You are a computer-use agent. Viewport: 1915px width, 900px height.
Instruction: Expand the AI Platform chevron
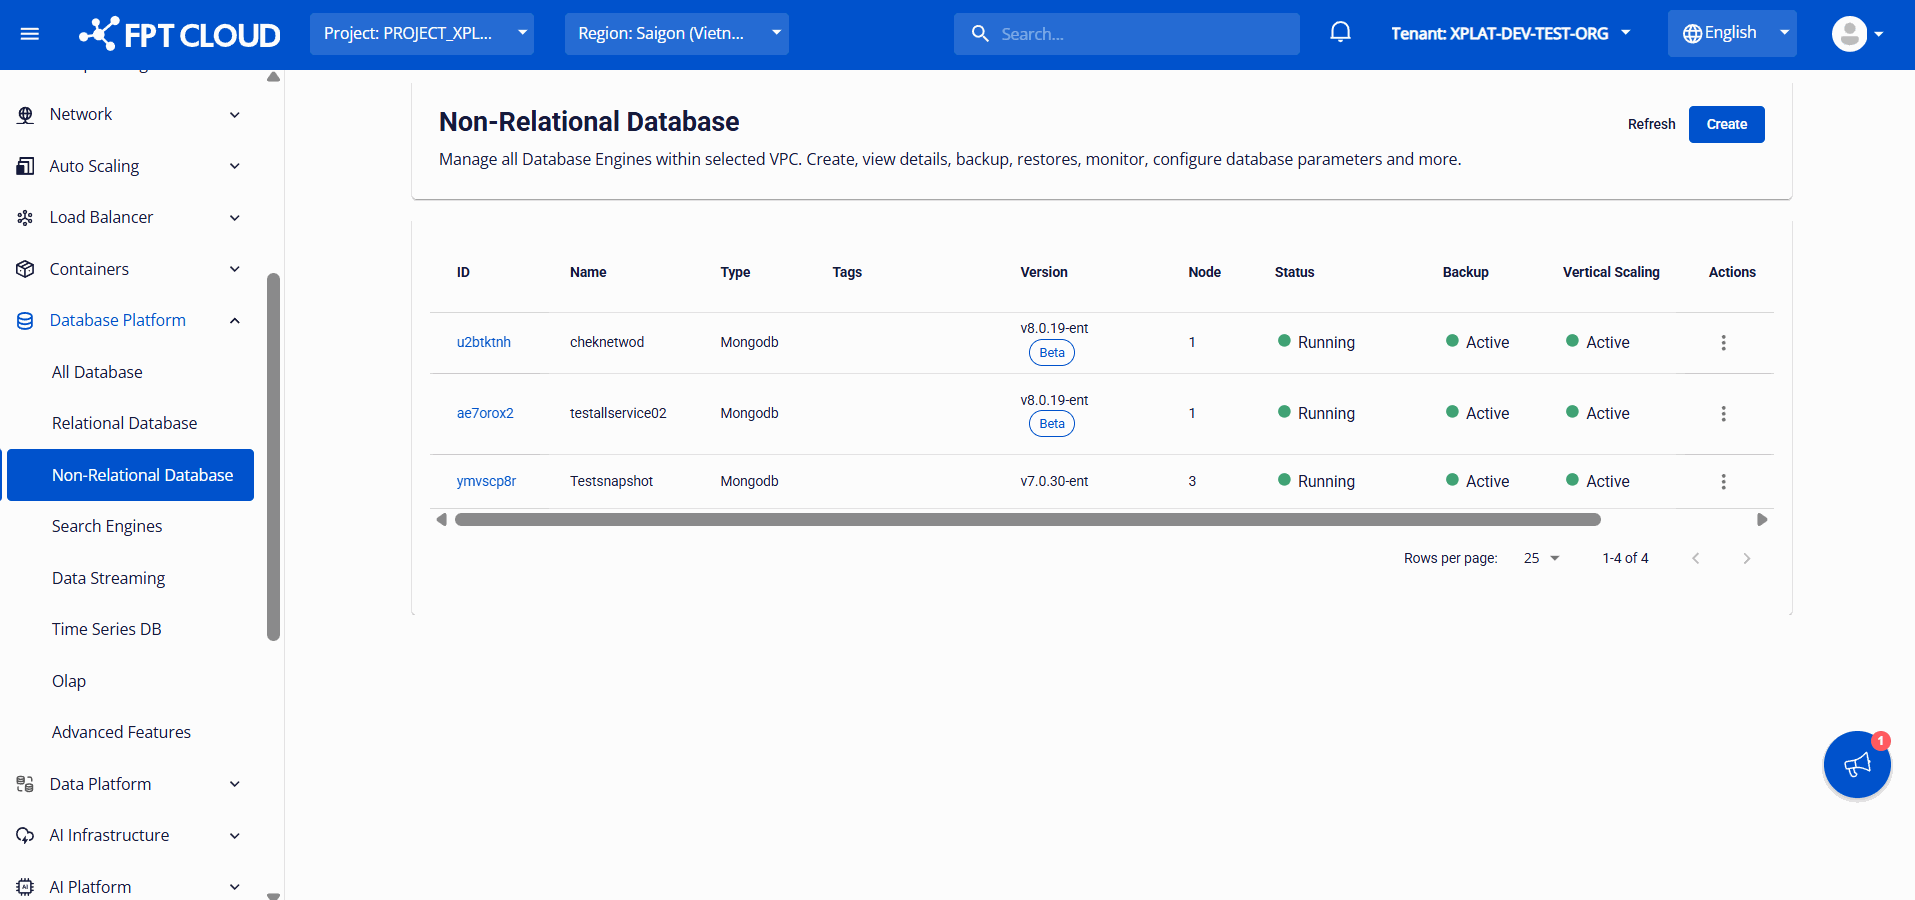(x=235, y=887)
